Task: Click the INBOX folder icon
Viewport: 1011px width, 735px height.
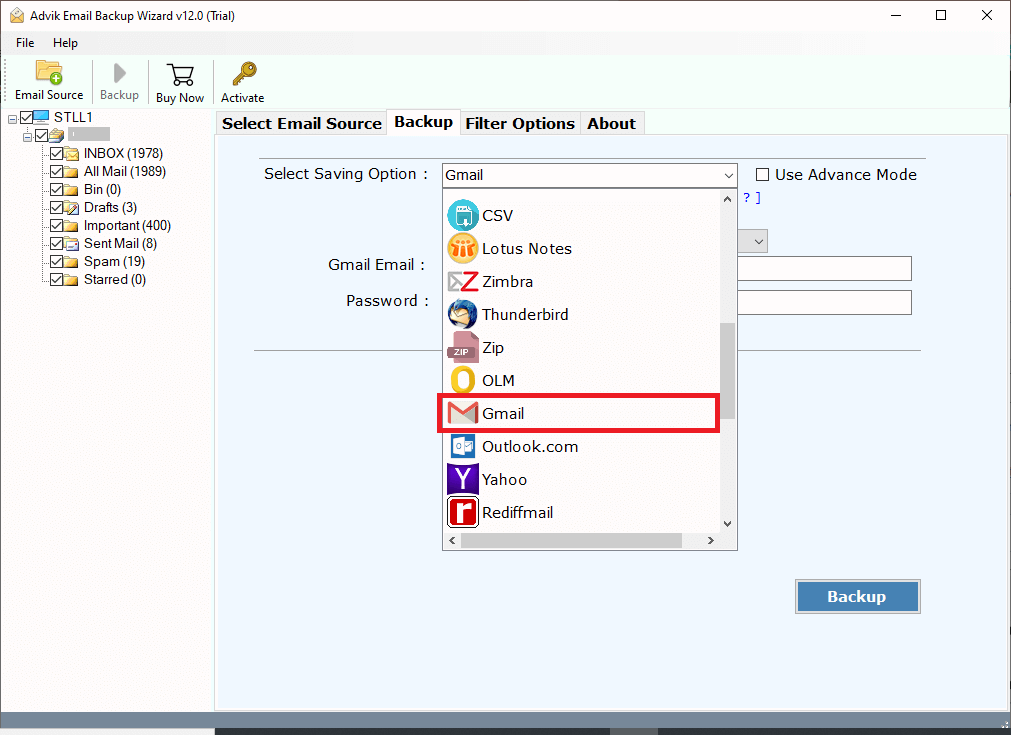Action: [72, 153]
